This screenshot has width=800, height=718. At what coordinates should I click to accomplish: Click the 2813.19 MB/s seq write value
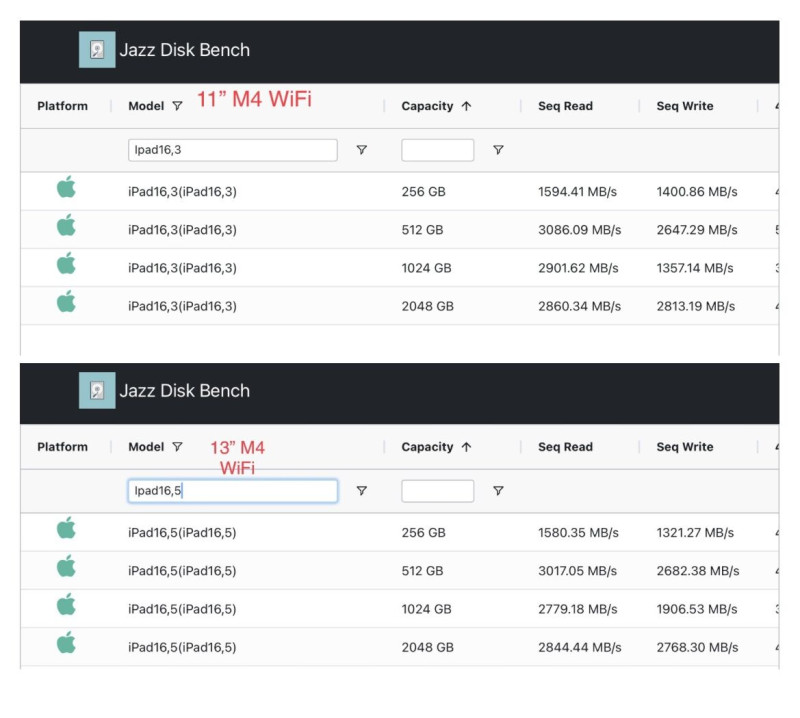click(x=696, y=307)
